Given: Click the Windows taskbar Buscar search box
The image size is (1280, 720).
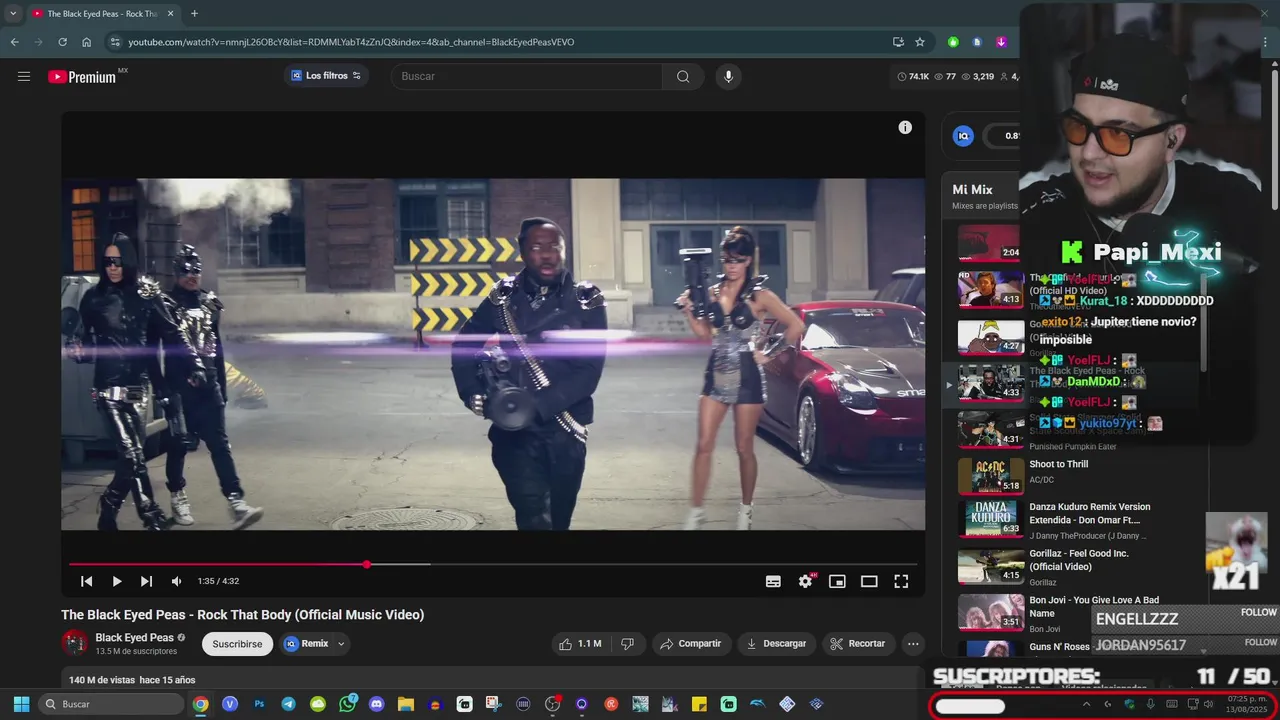Looking at the screenshot, I should point(111,704).
